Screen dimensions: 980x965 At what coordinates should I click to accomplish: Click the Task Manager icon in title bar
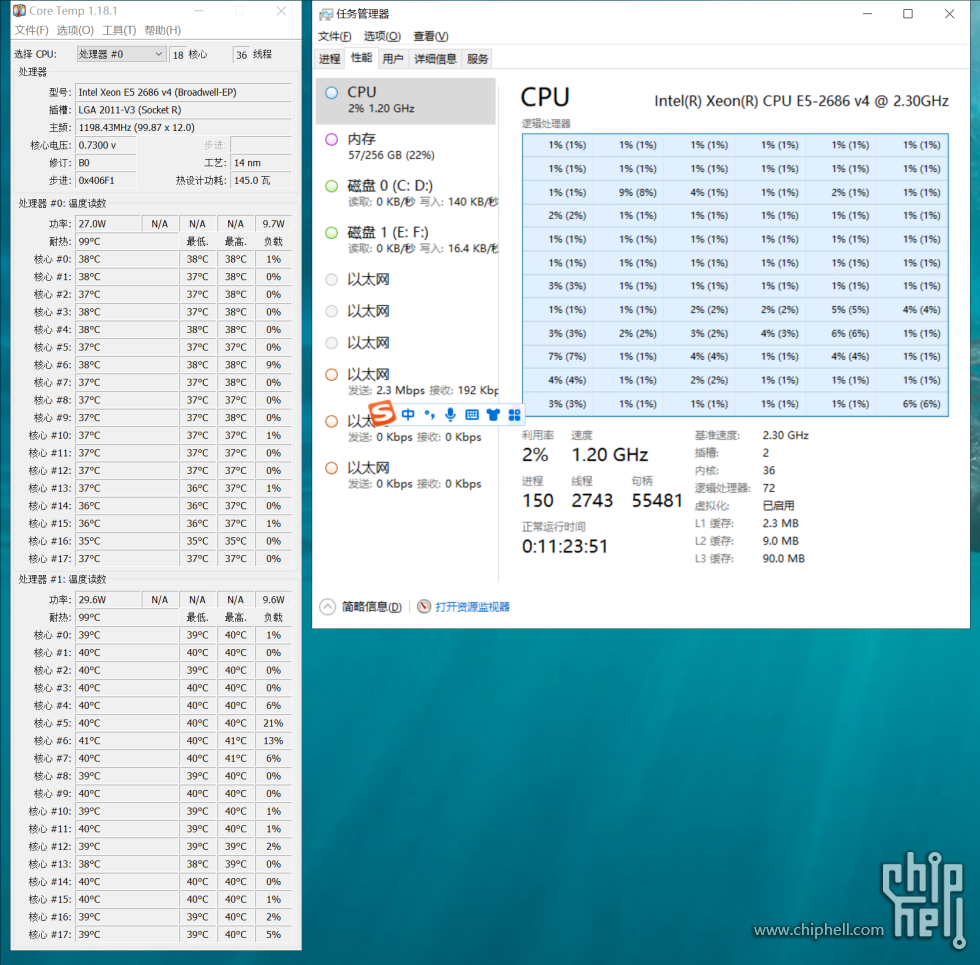pyautogui.click(x=326, y=14)
